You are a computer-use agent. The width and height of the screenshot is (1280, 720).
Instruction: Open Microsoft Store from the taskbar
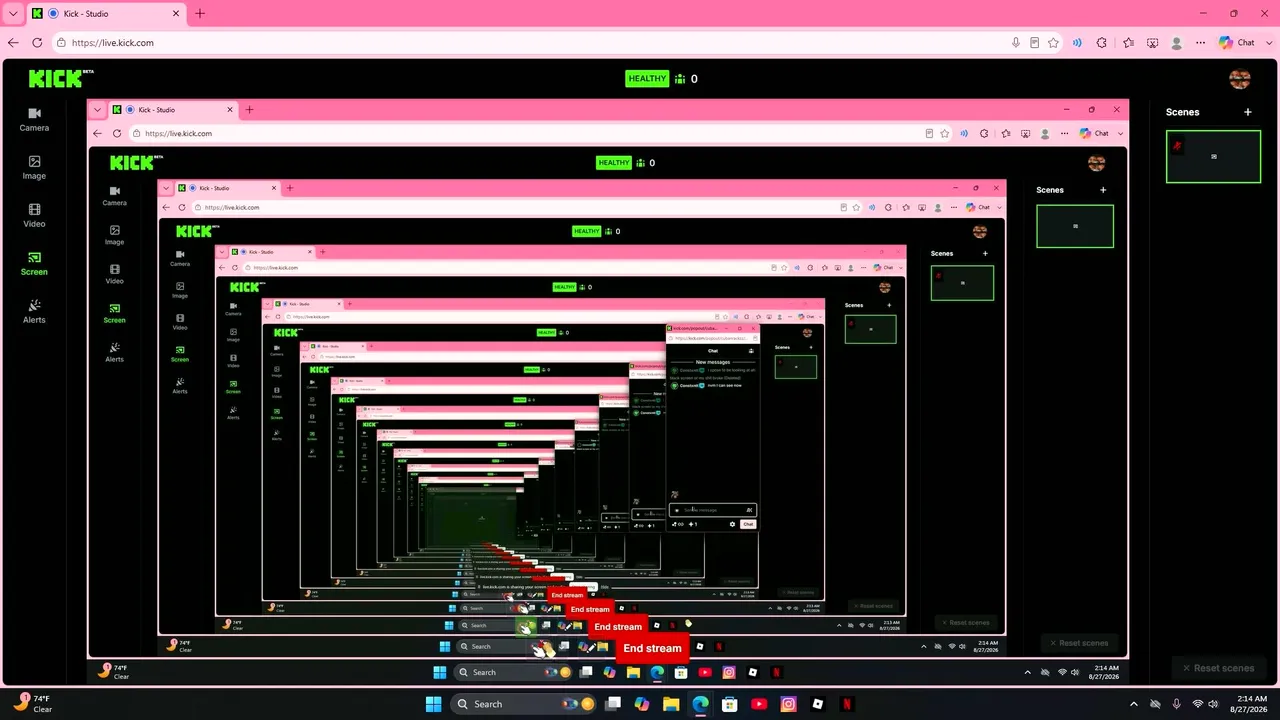click(730, 704)
